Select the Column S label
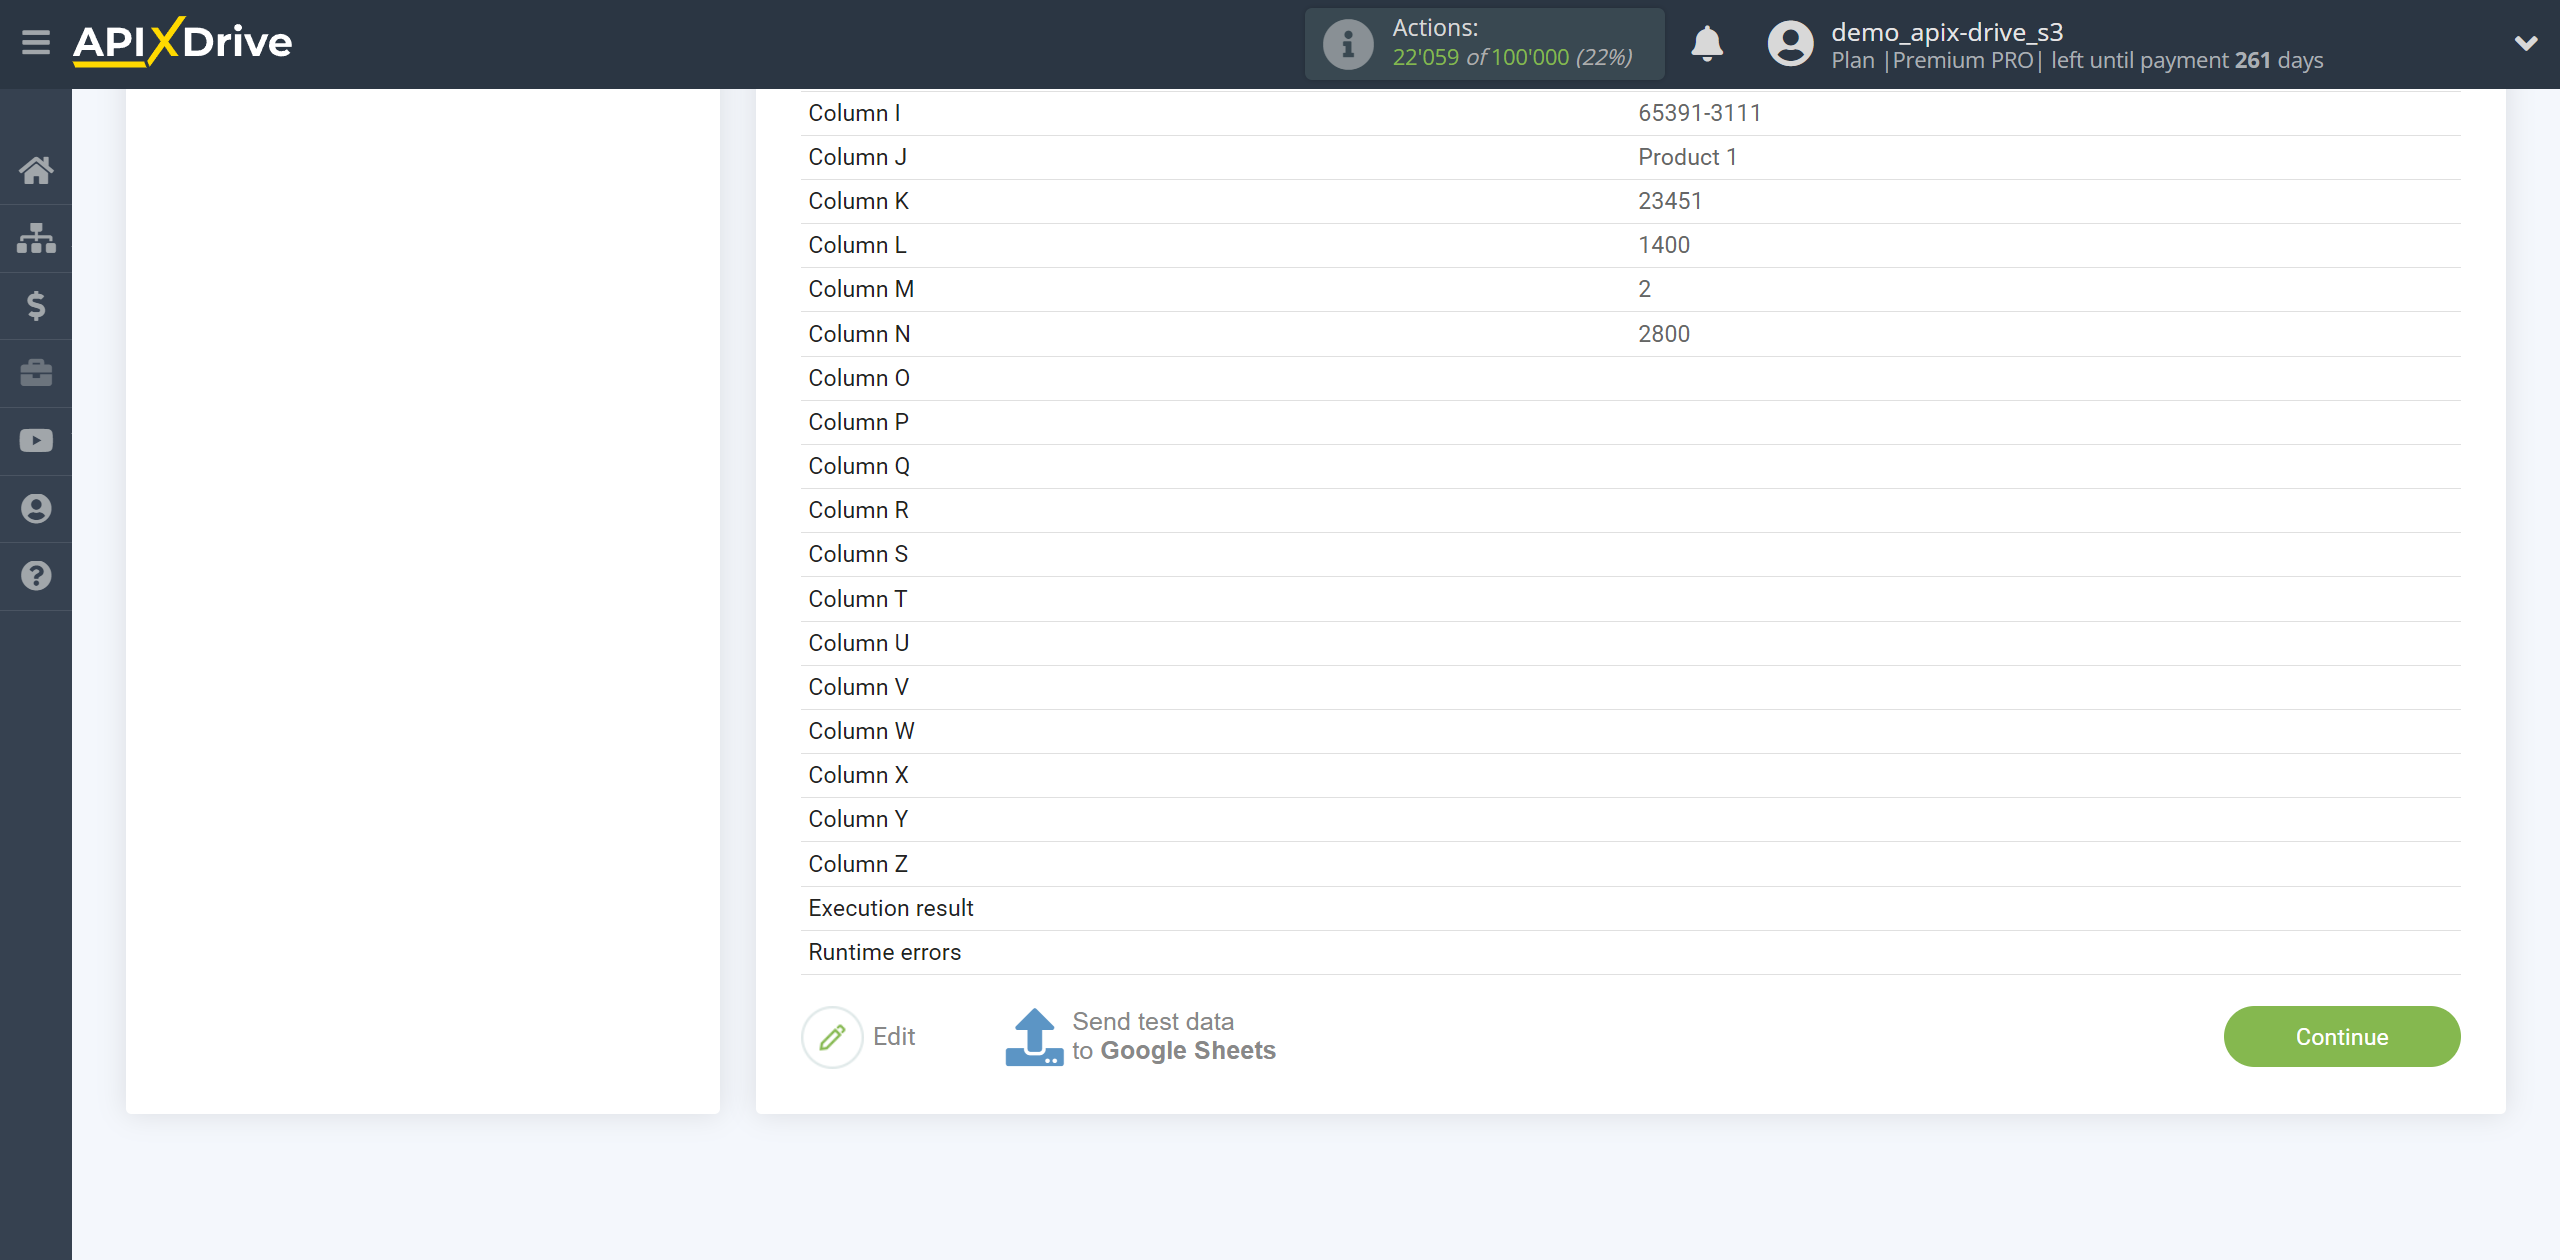2560x1260 pixels. [x=858, y=554]
